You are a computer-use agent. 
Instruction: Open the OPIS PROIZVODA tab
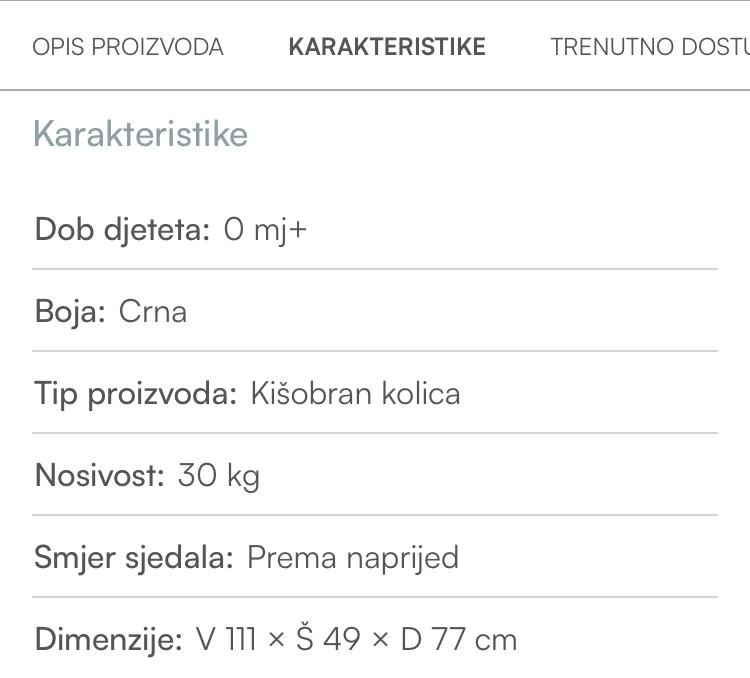coord(128,47)
